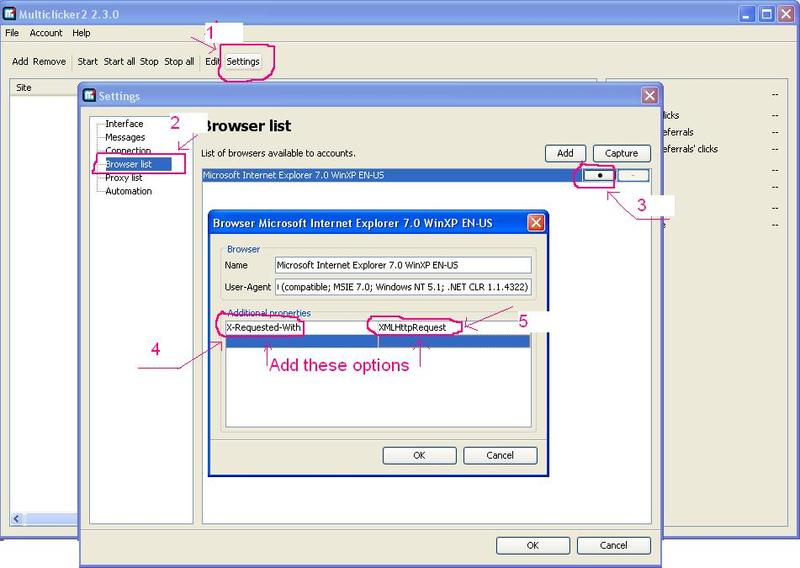
Task: Click Cancel in the Browser dialog
Action: (500, 455)
